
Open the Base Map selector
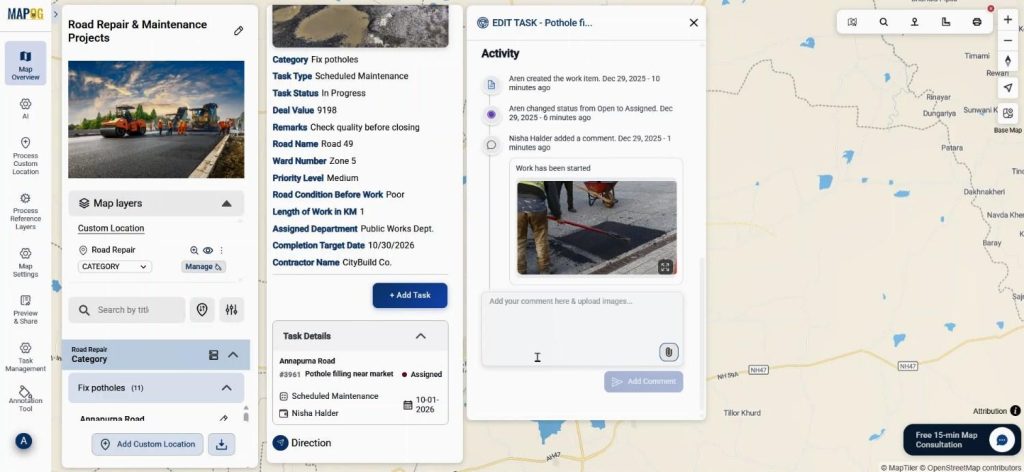click(x=1008, y=114)
